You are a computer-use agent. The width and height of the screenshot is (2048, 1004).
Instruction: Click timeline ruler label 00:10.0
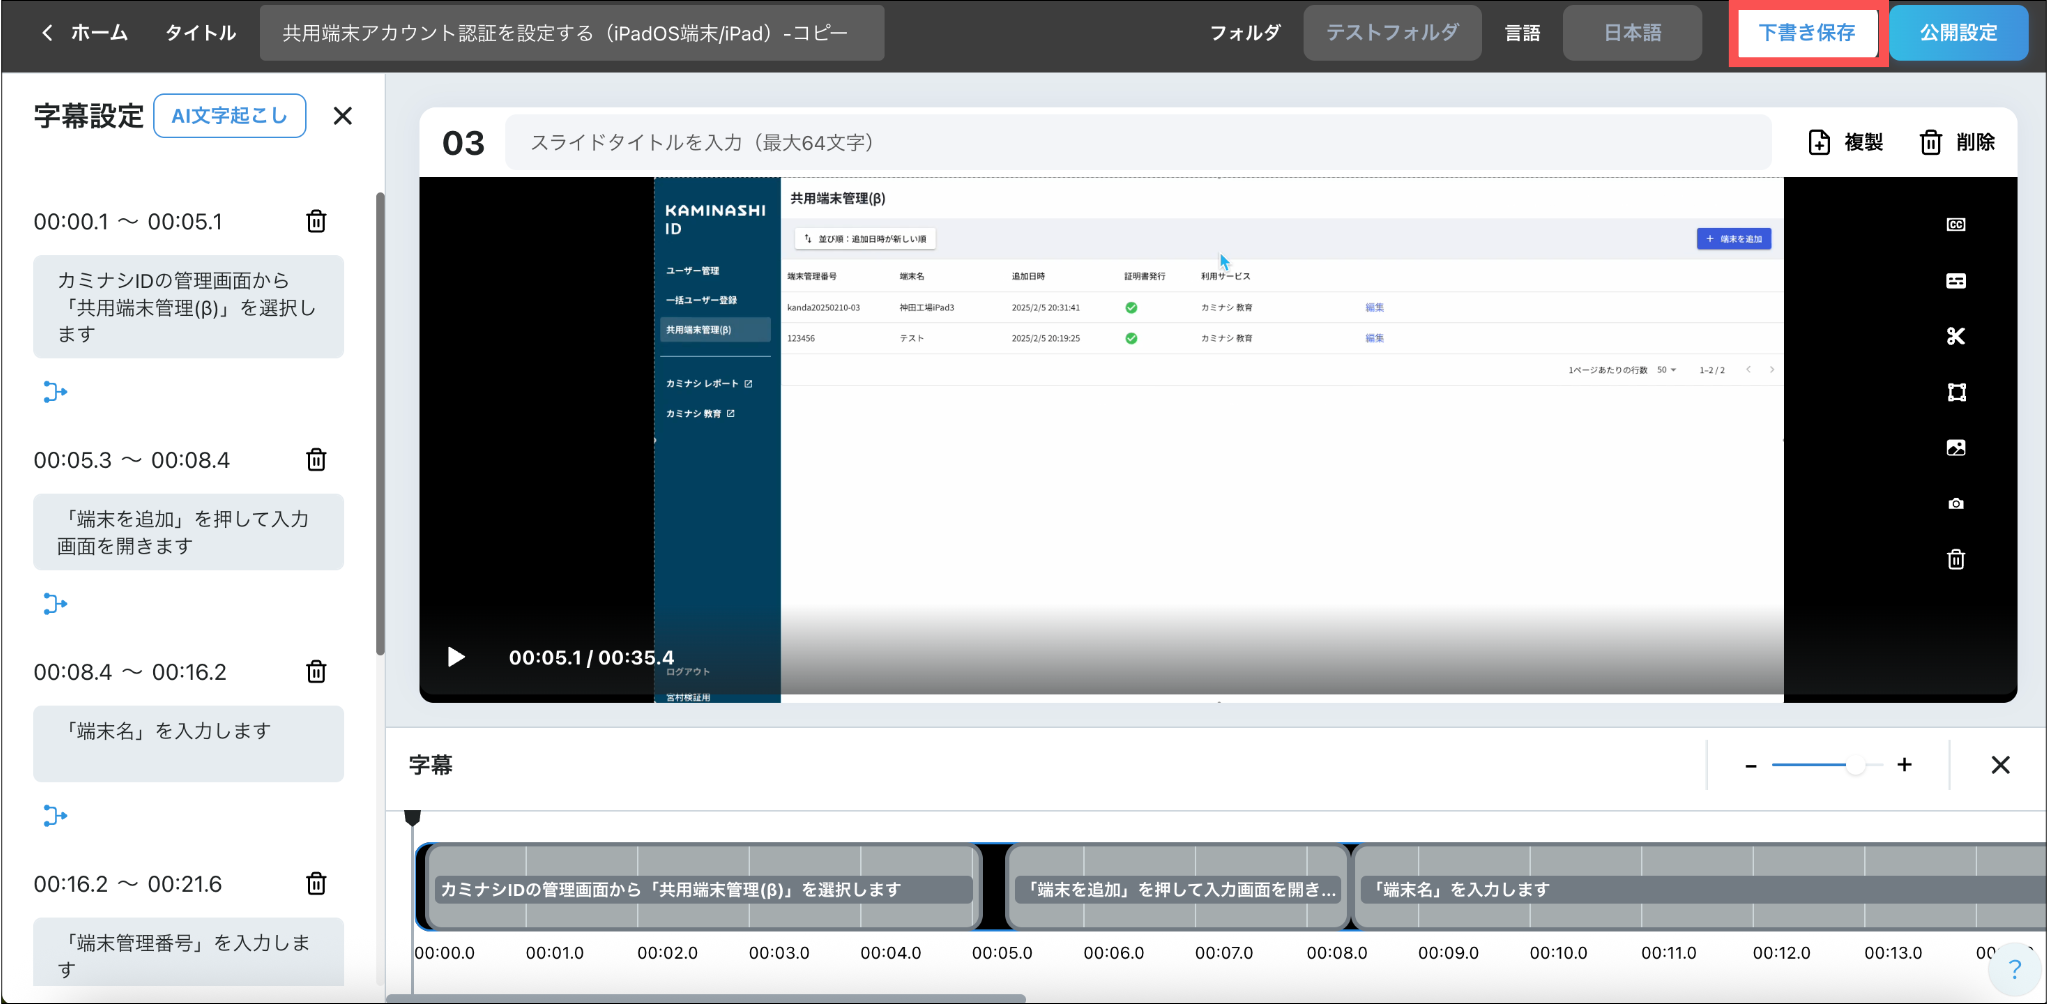tap(1559, 953)
